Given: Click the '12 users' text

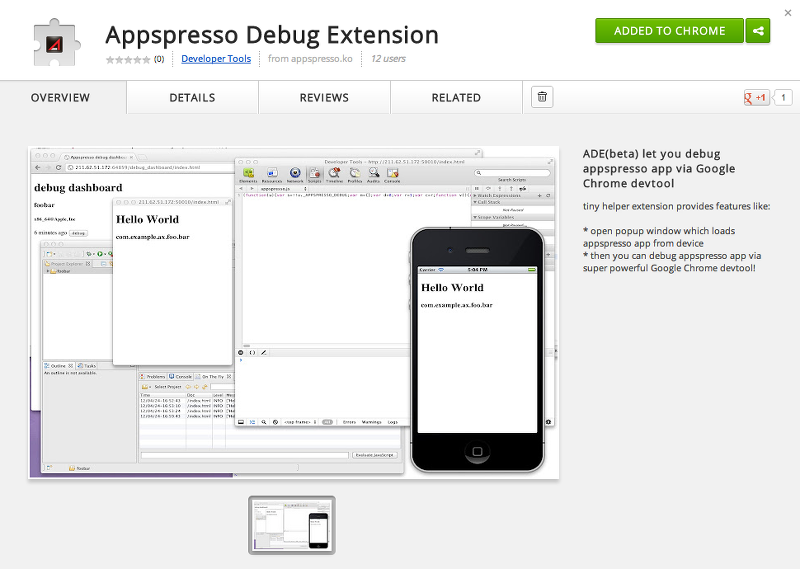Looking at the screenshot, I should pyautogui.click(x=388, y=59).
